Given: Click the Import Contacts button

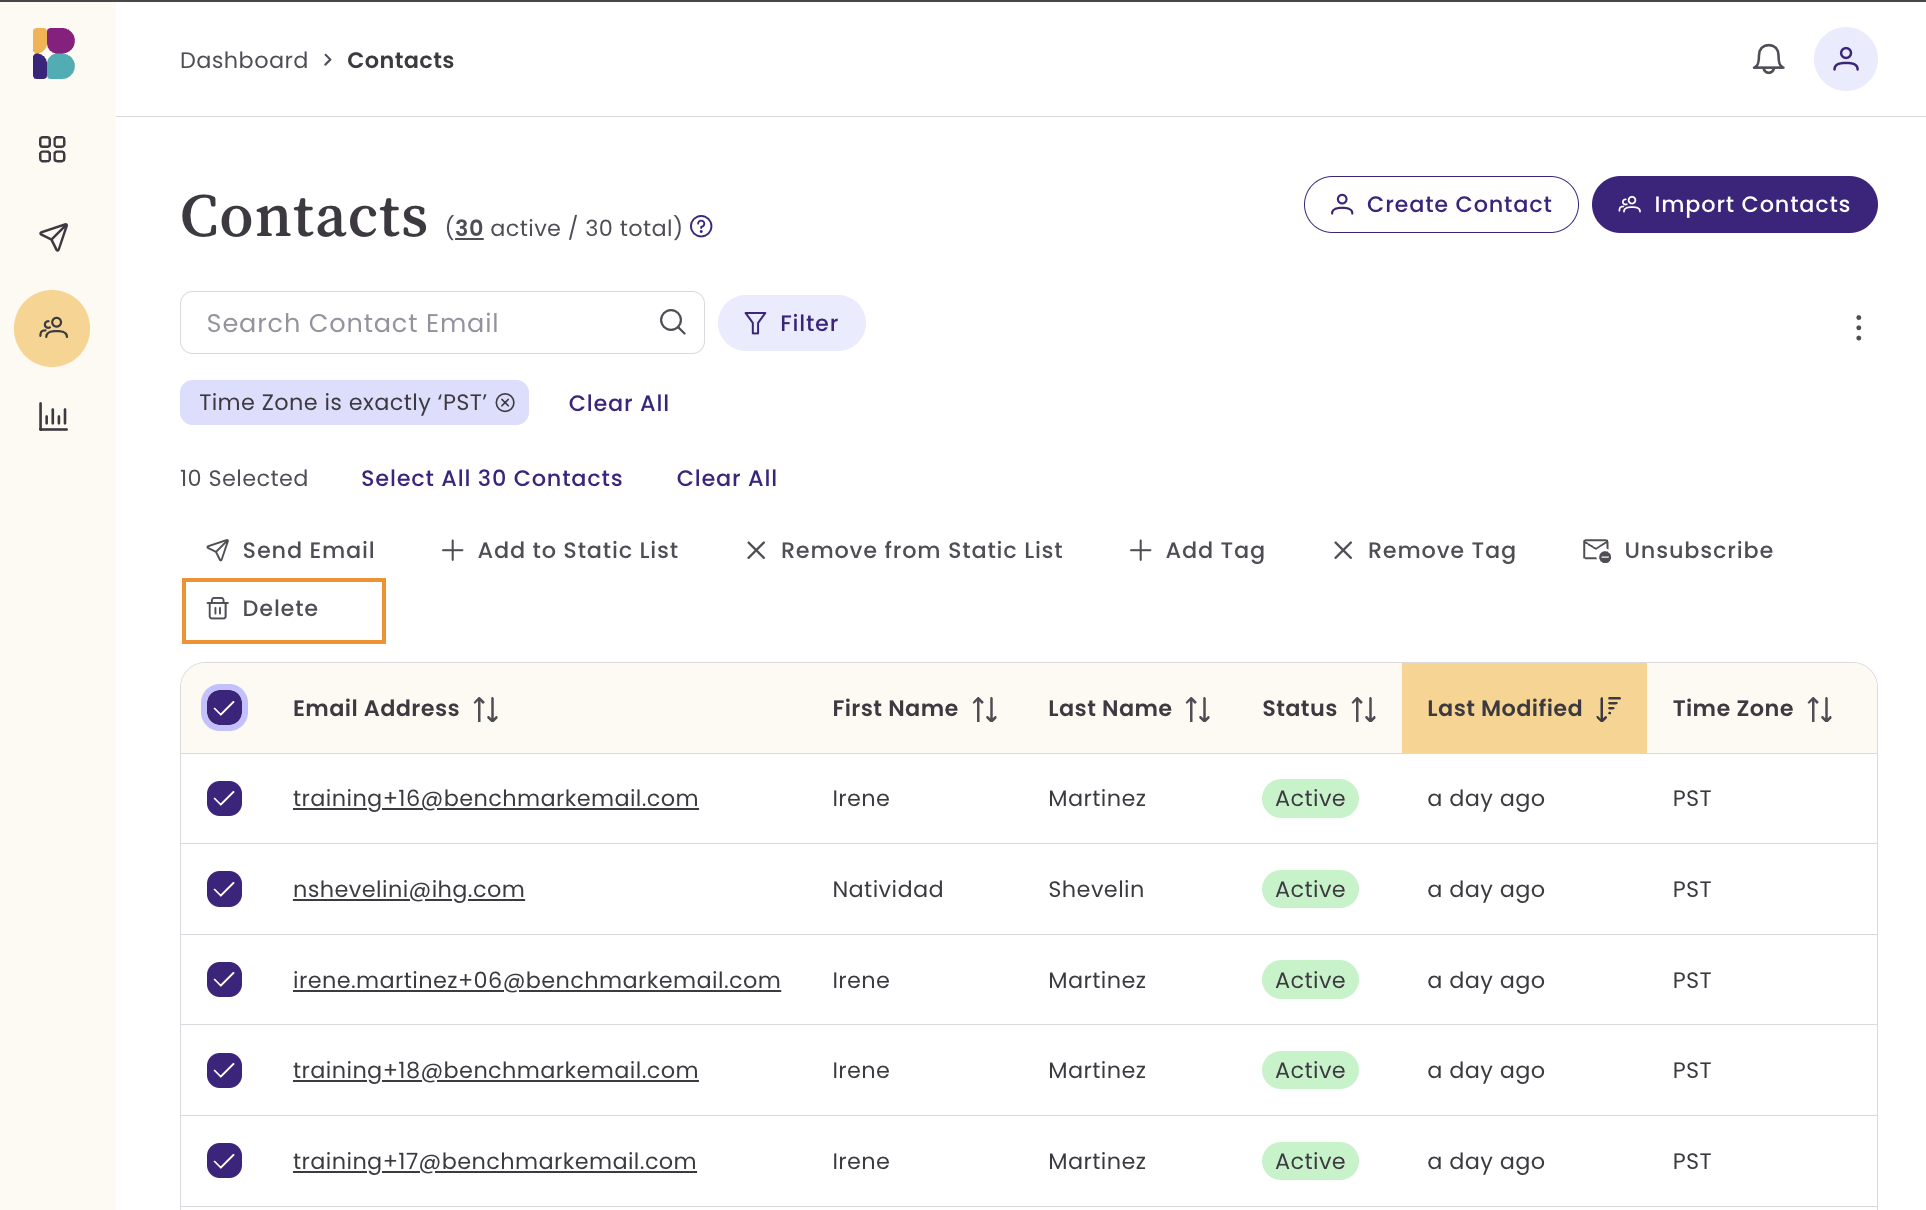Looking at the screenshot, I should (1734, 204).
